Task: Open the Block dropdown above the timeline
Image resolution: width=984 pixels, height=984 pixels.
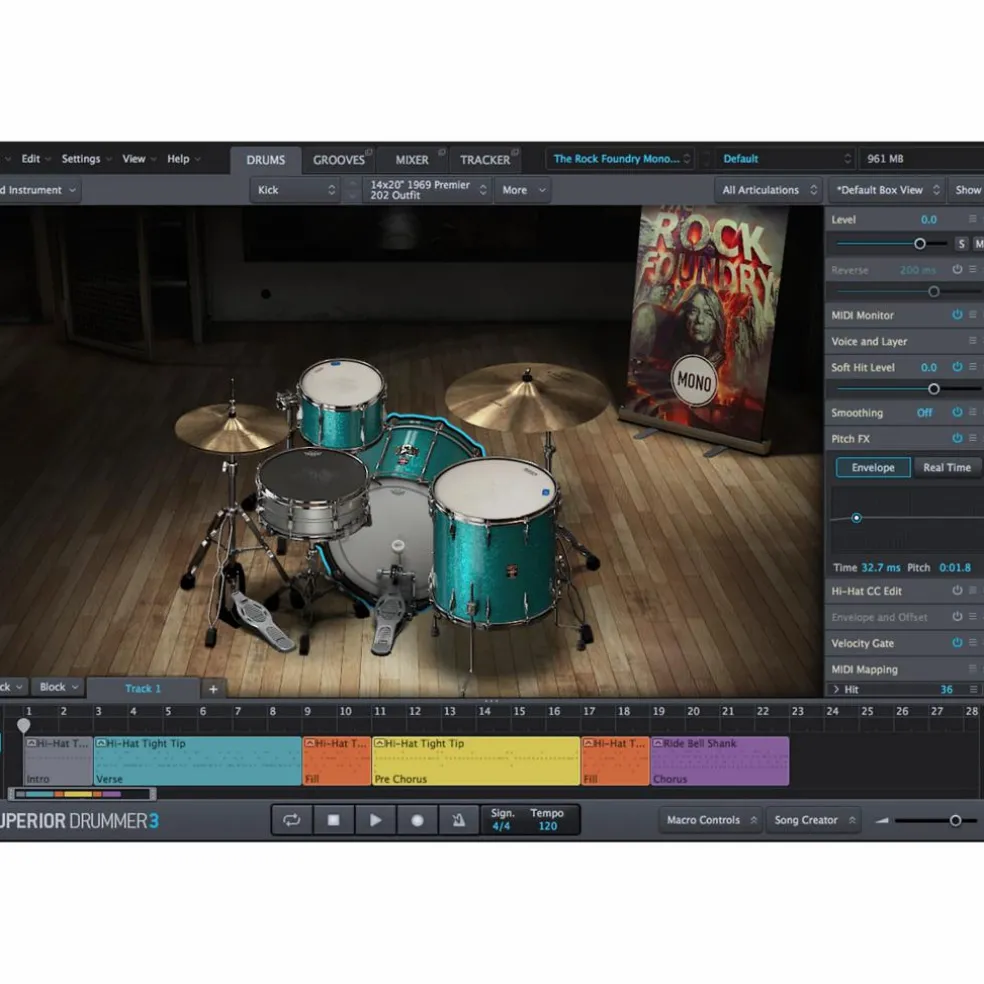Action: [x=58, y=687]
